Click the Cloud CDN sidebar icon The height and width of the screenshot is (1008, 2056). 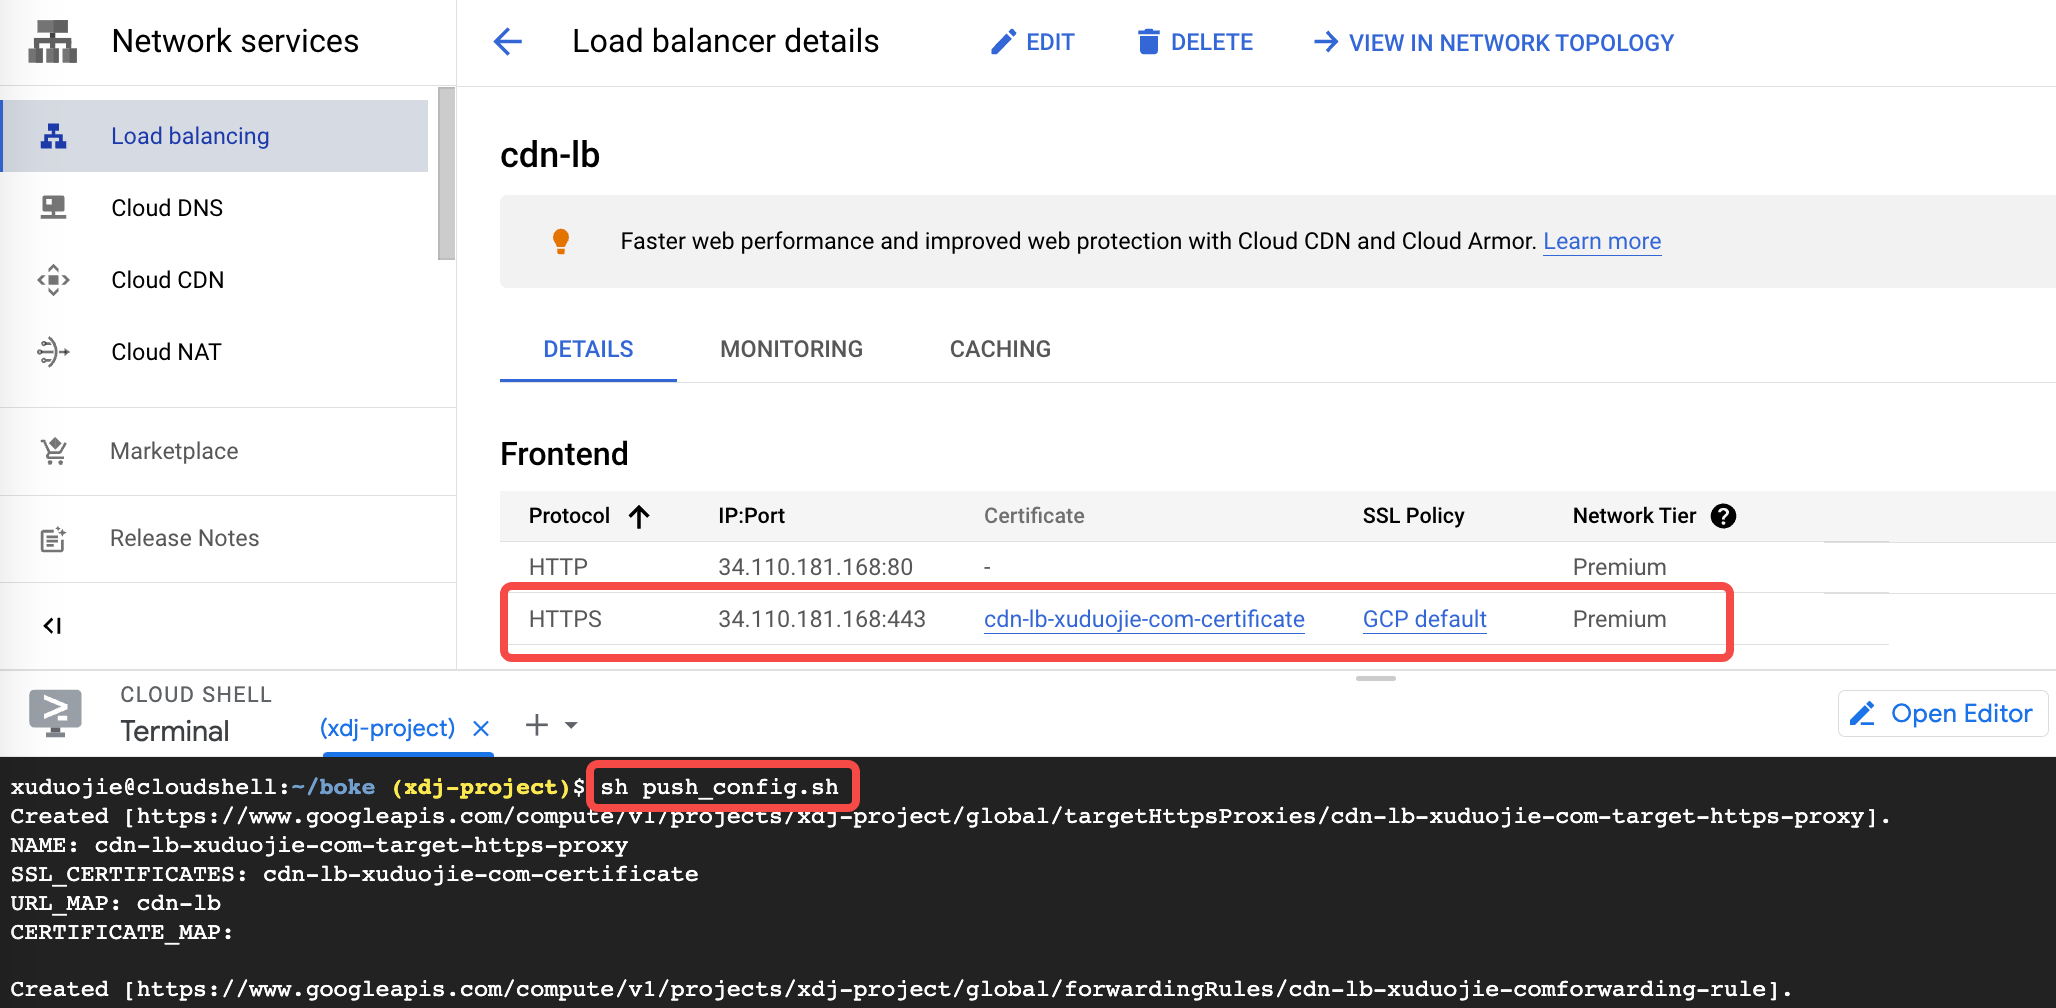[53, 280]
